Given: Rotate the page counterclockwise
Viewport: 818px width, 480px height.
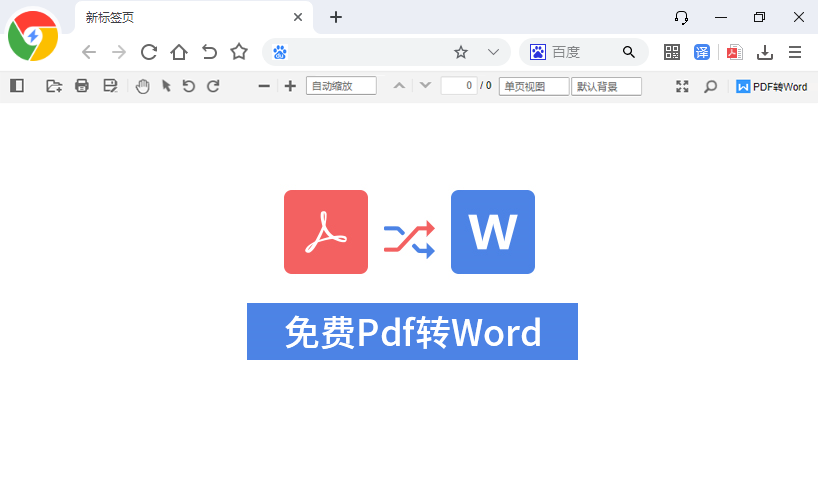Looking at the screenshot, I should pos(189,86).
